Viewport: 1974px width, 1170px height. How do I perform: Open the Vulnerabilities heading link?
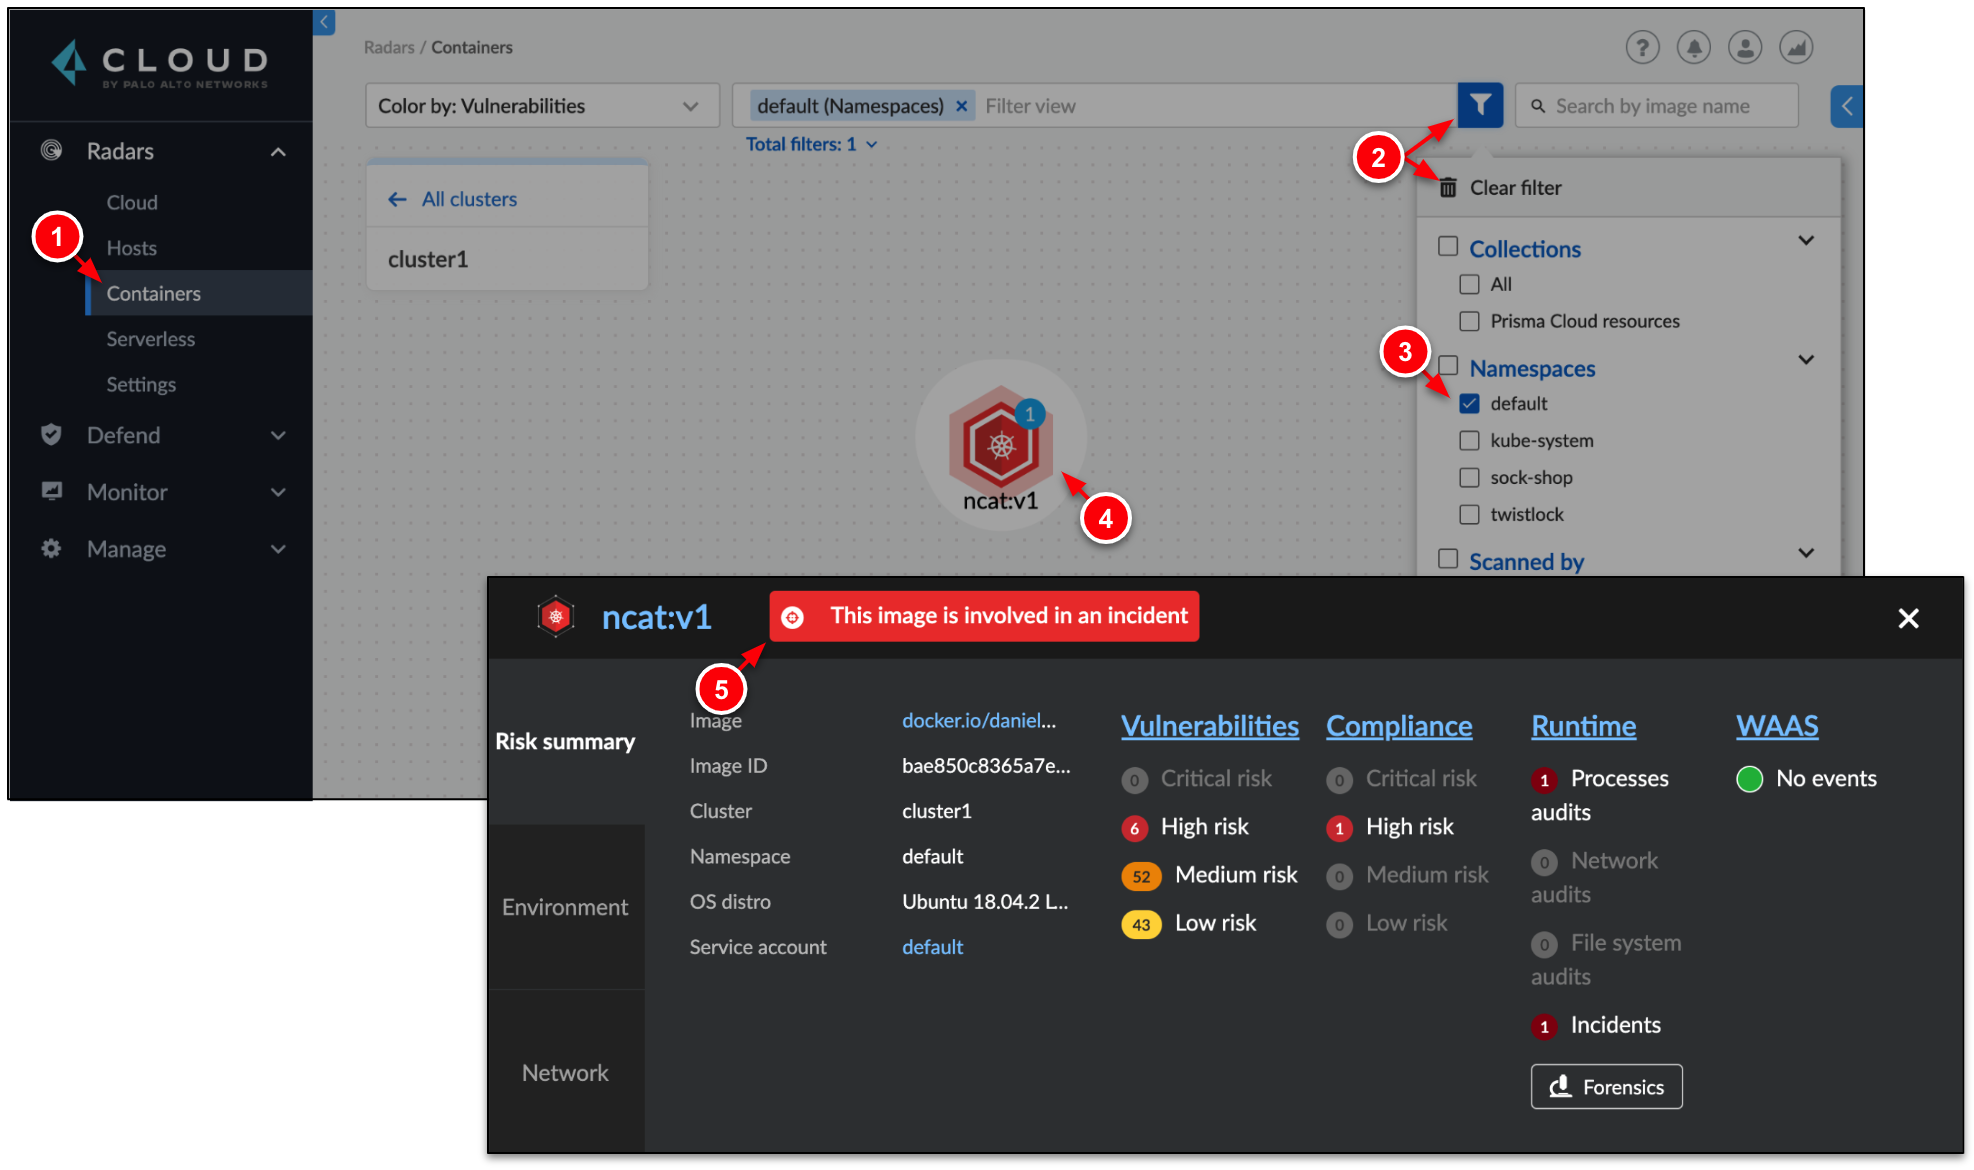pos(1209,726)
